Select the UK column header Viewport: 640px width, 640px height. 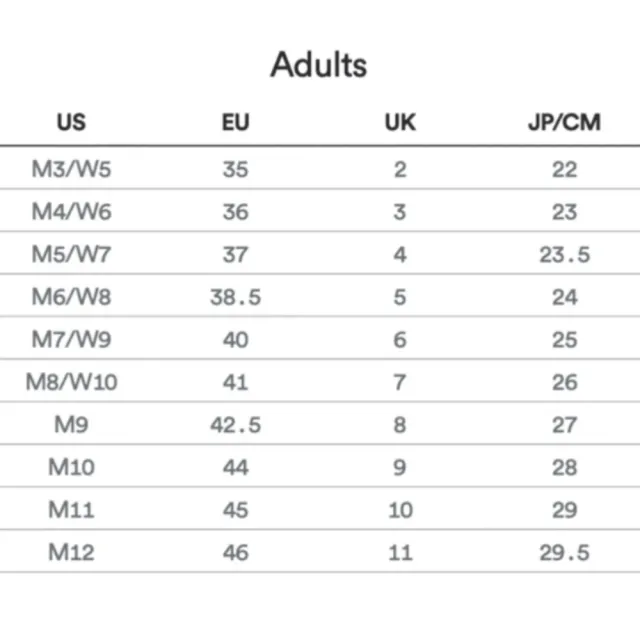click(x=400, y=122)
